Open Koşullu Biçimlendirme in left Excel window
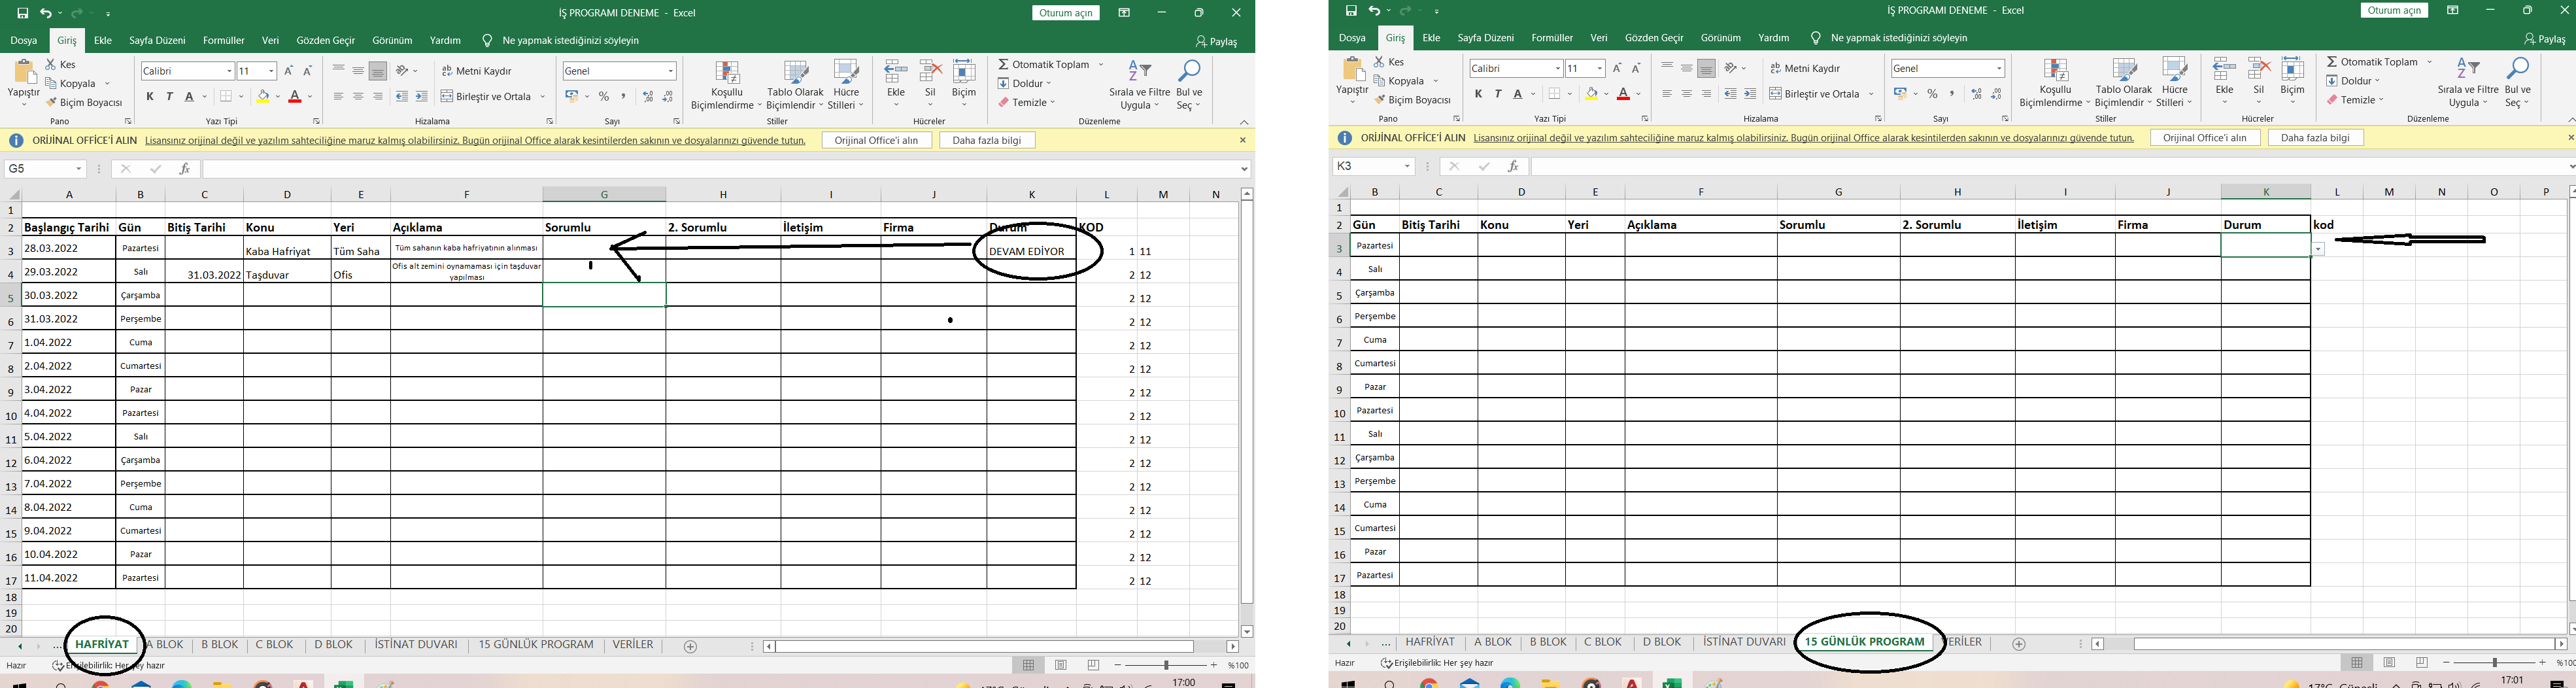The height and width of the screenshot is (688, 2576). (727, 85)
